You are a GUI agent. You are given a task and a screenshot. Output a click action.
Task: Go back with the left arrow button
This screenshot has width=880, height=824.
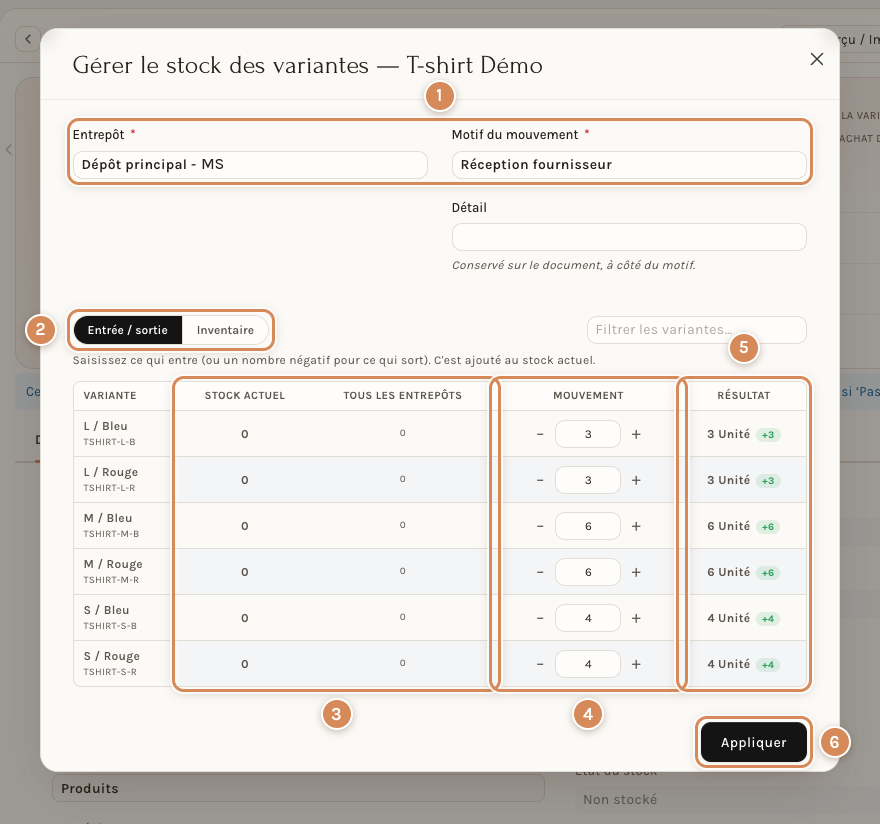[x=28, y=39]
